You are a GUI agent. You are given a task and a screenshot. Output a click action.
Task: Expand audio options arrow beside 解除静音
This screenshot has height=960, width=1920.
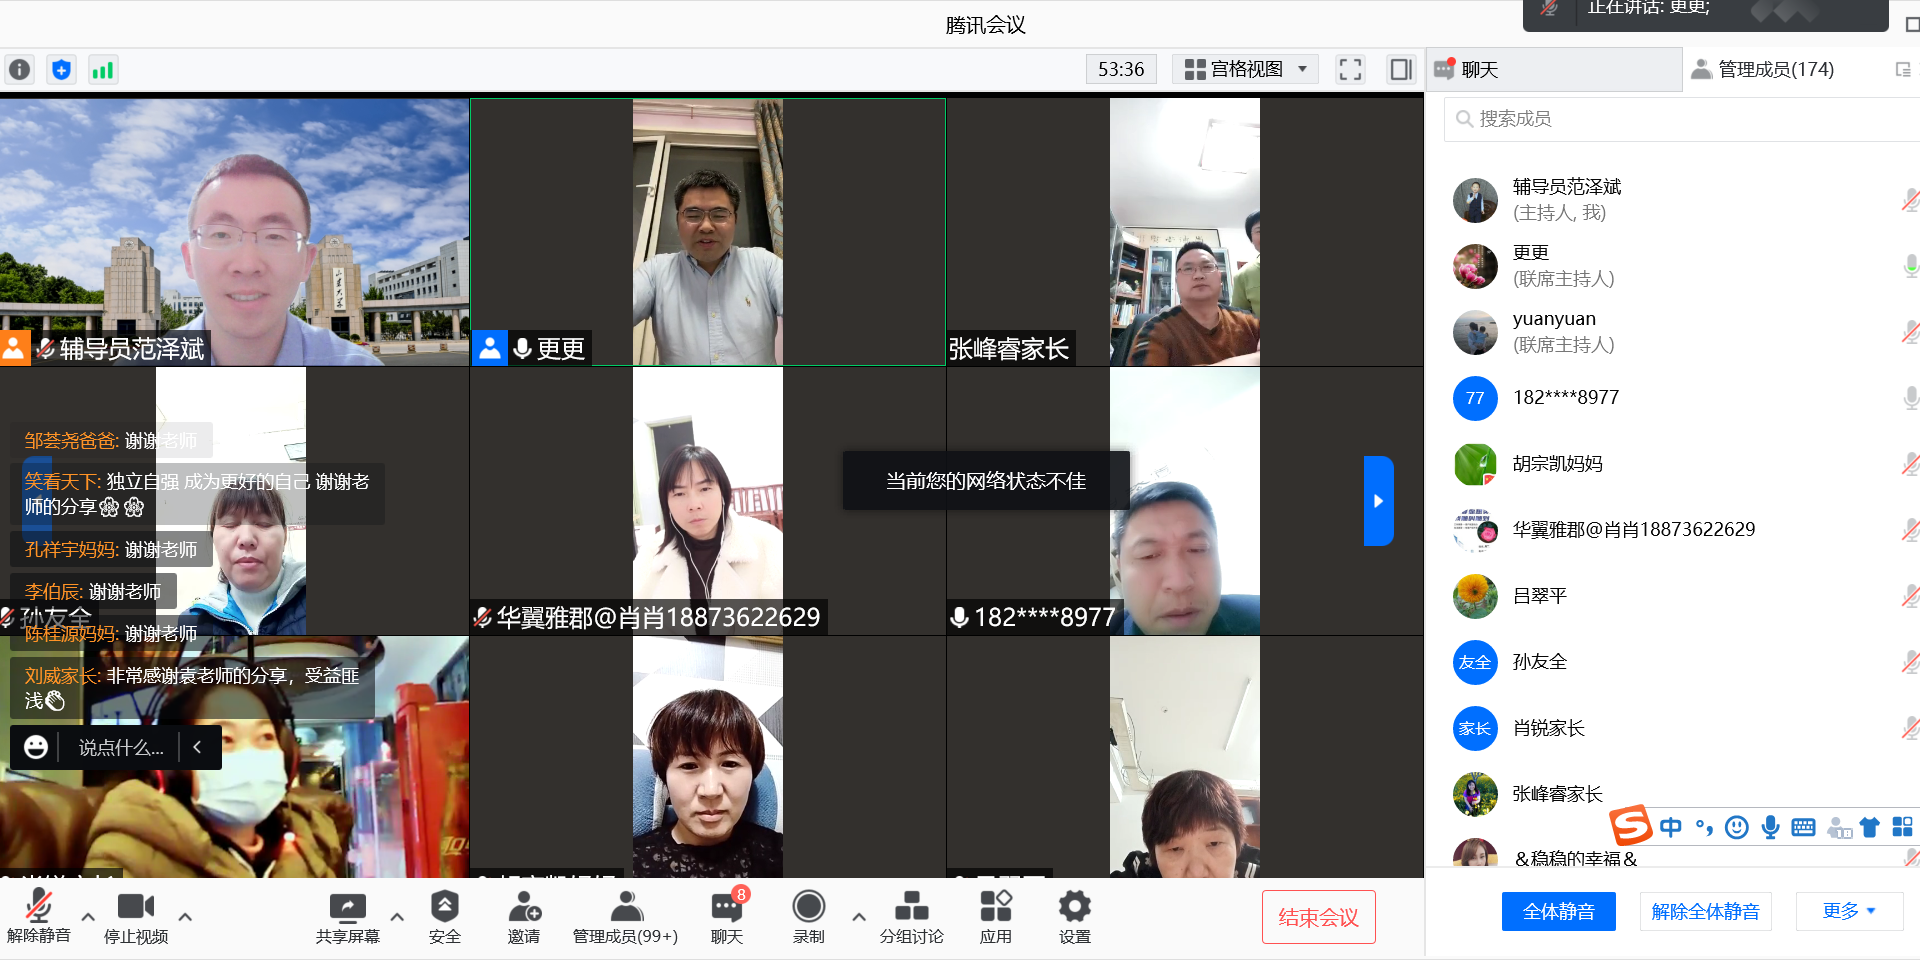click(88, 916)
